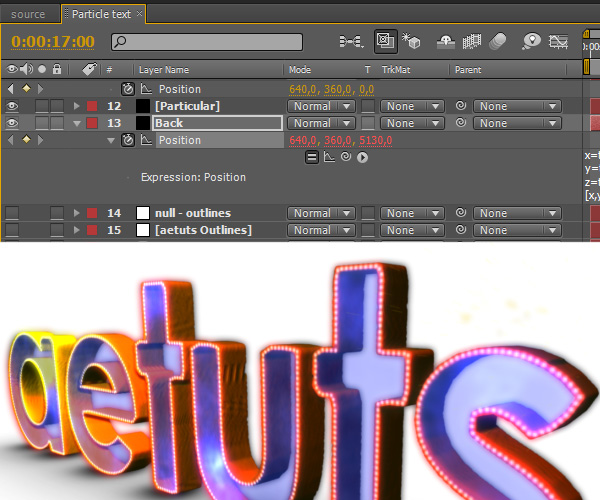
Task: Enable the Motion Blur switch icon
Action: [x=498, y=41]
